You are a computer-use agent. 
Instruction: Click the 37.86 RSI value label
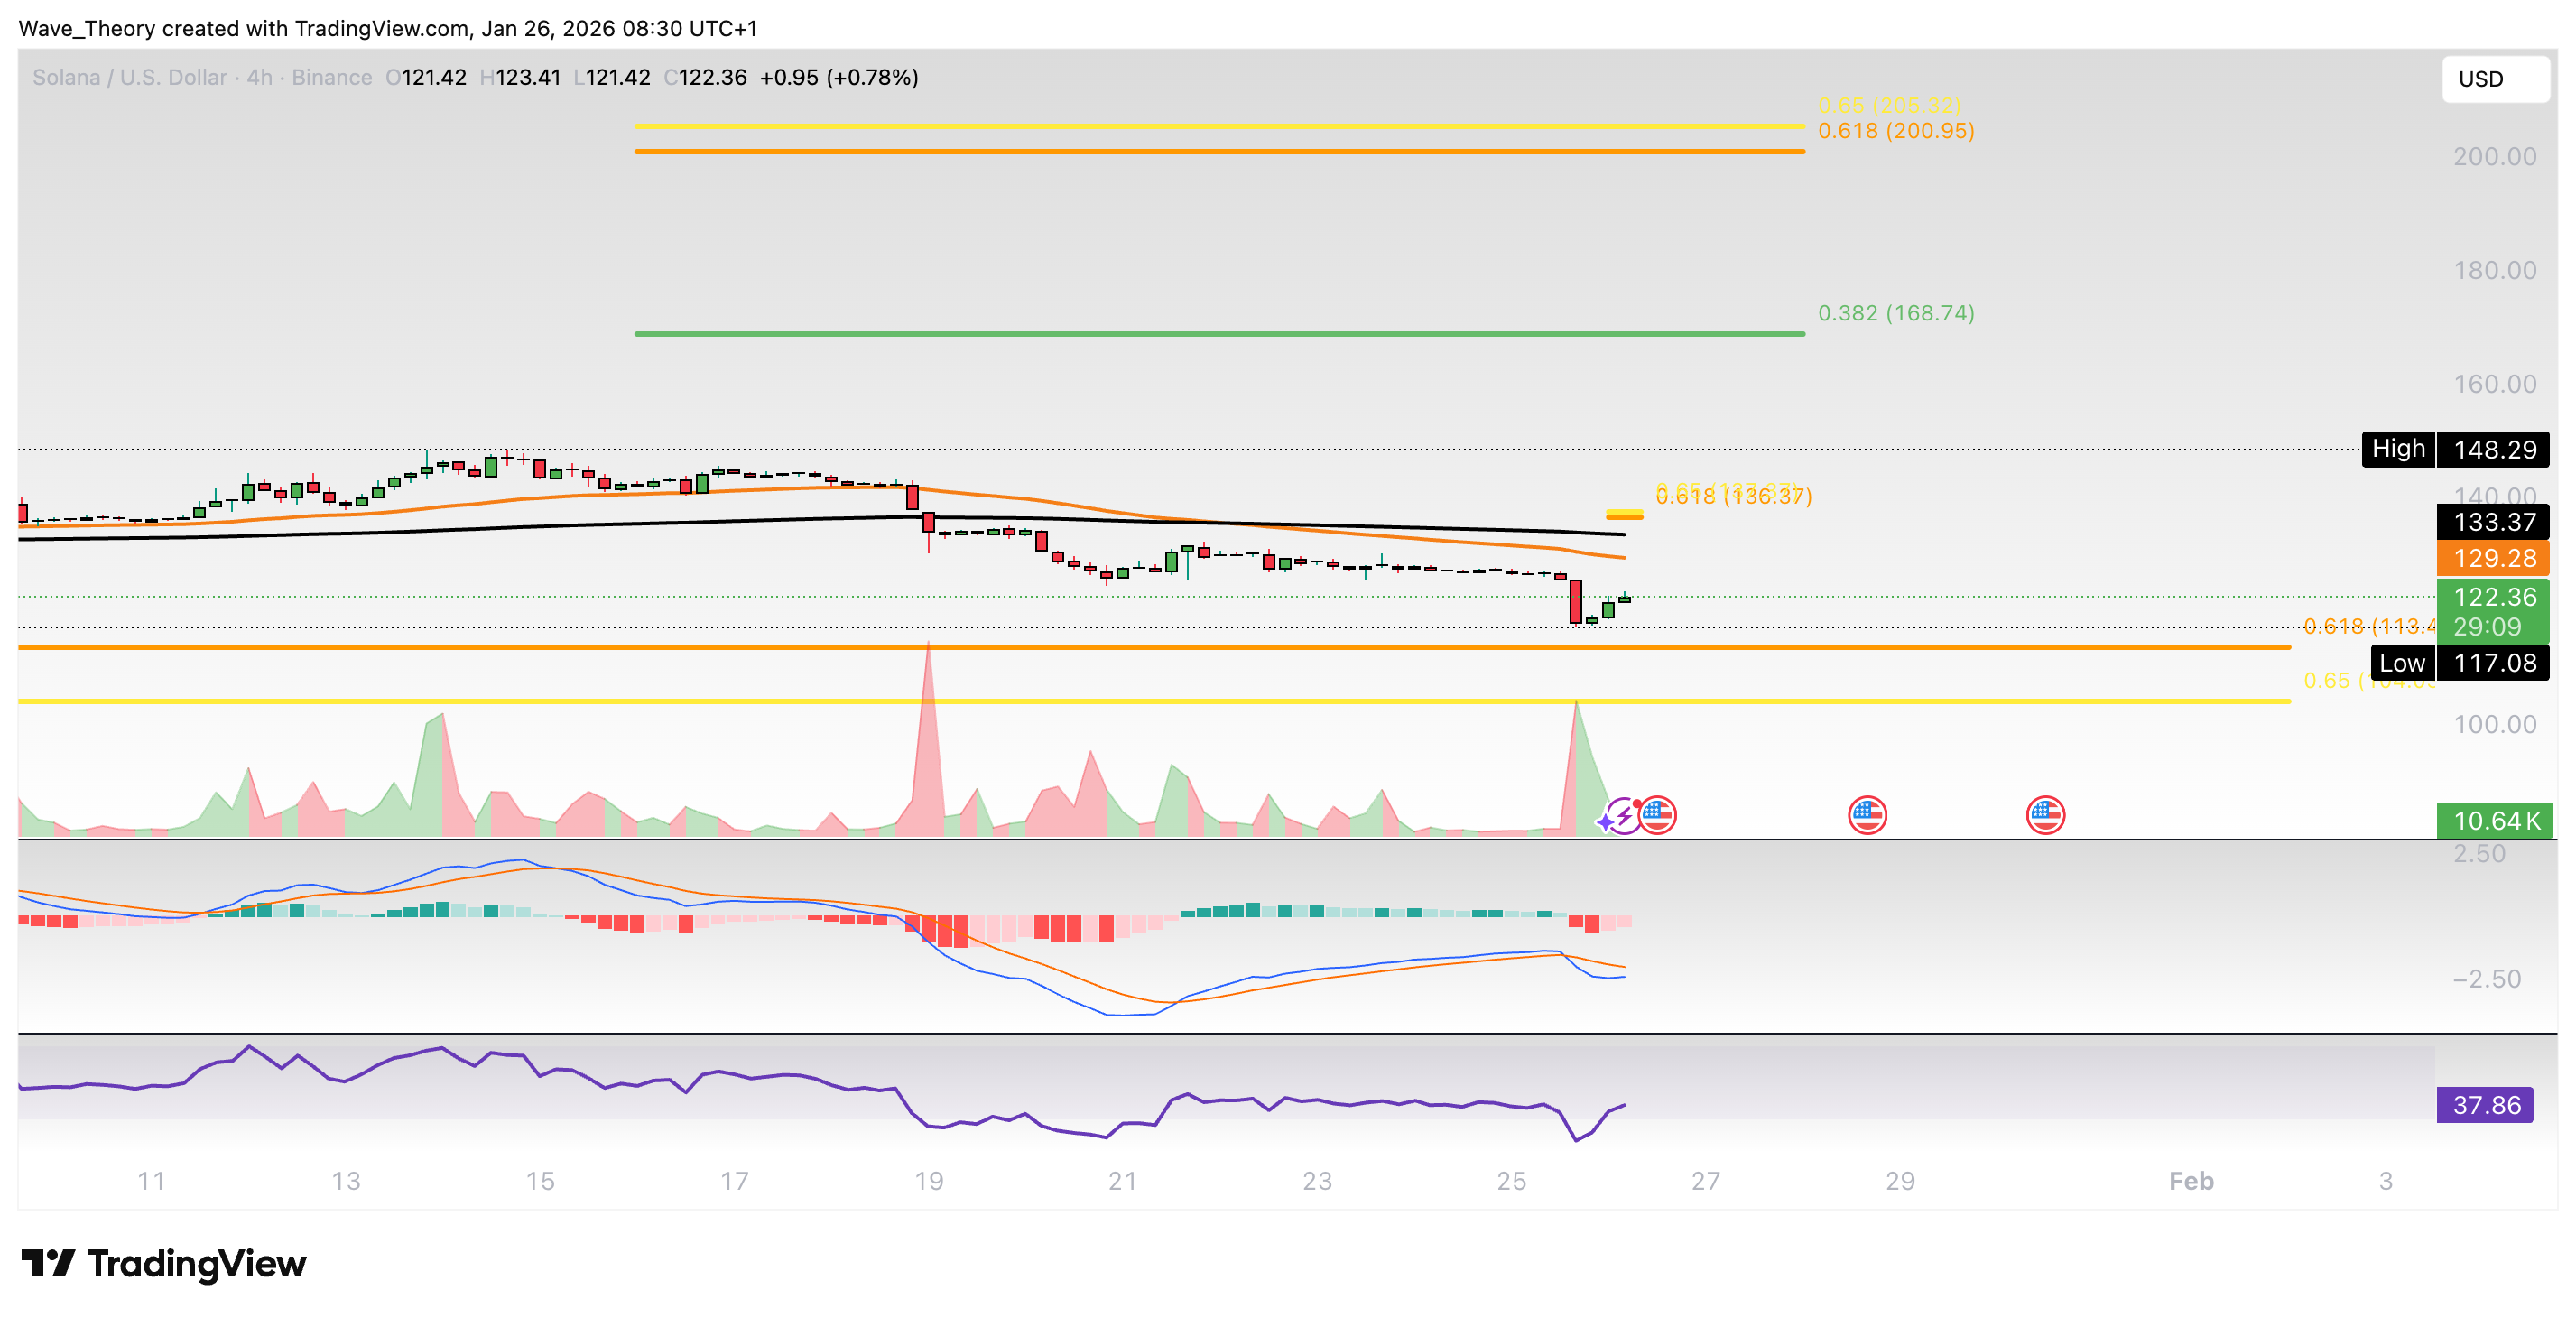tap(2487, 1105)
